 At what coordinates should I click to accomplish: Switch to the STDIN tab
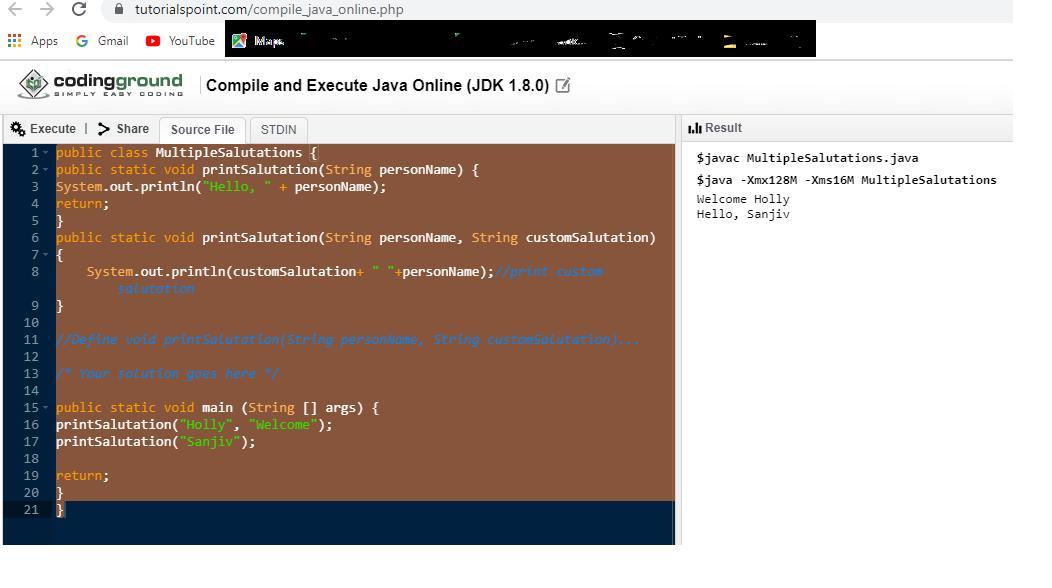[x=278, y=130]
